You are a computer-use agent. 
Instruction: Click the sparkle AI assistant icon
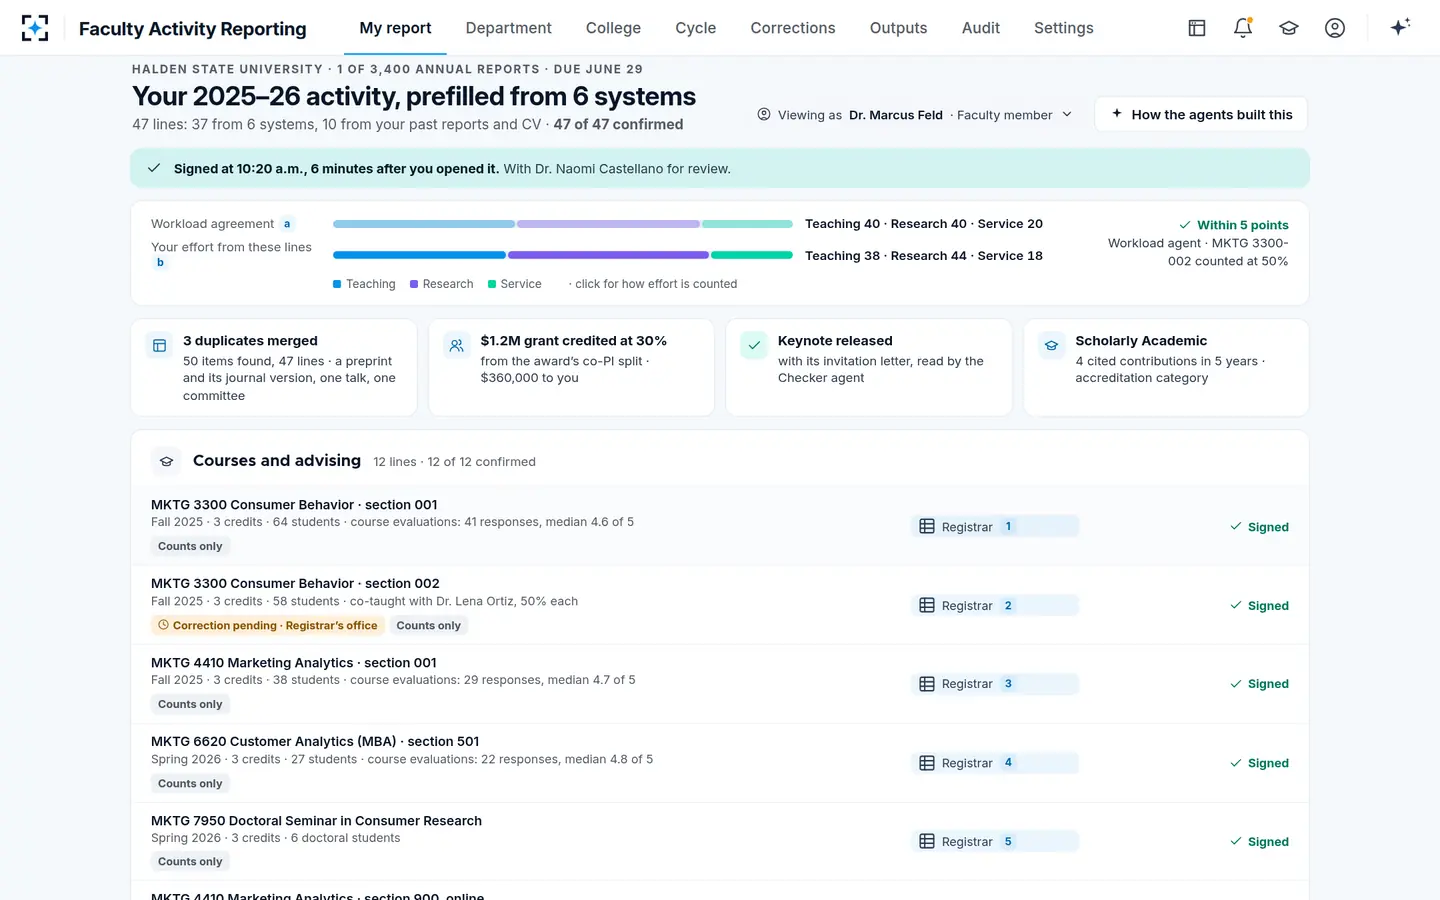(1400, 27)
